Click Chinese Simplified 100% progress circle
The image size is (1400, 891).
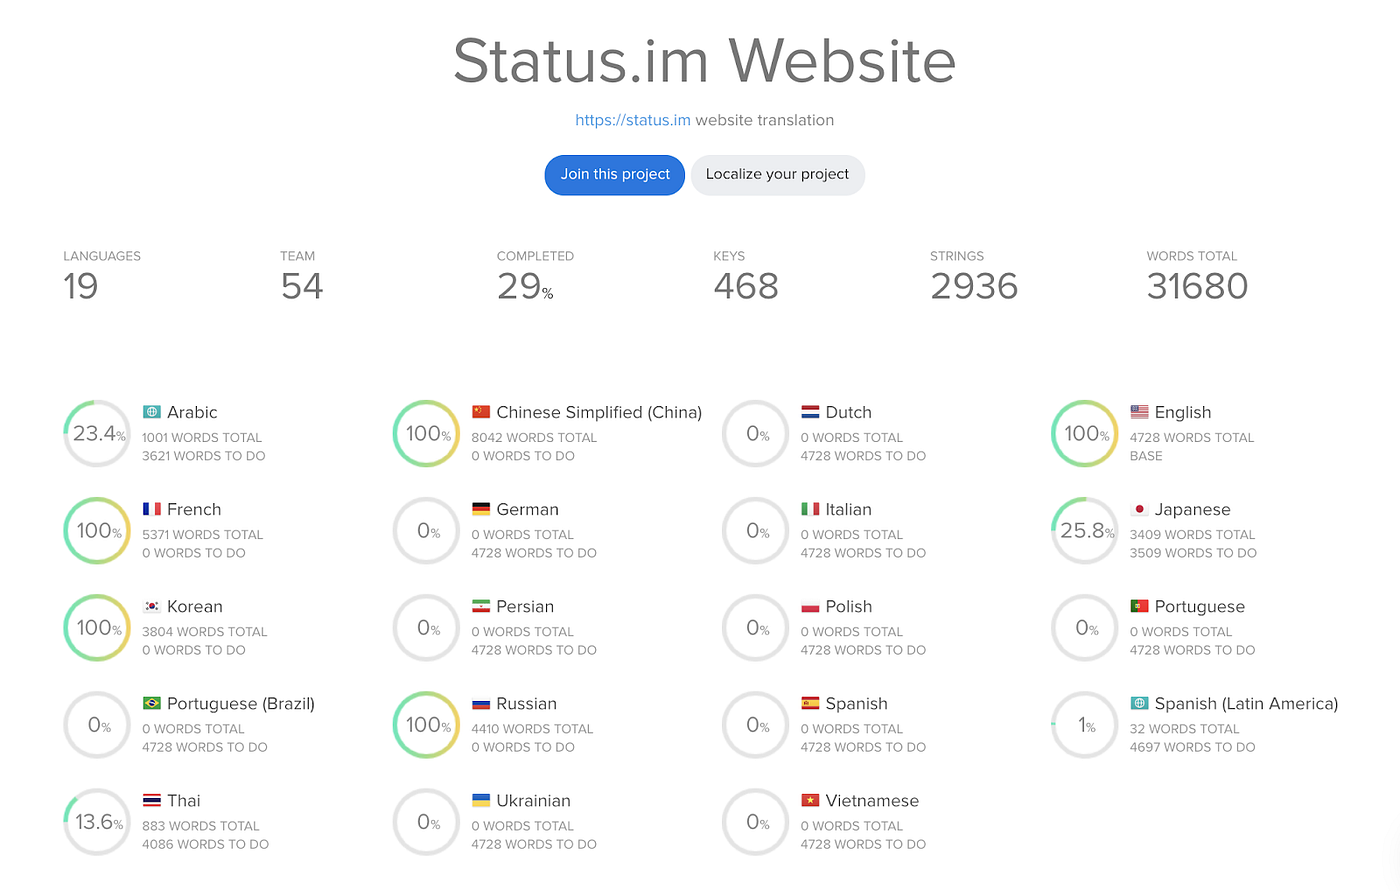click(x=426, y=434)
